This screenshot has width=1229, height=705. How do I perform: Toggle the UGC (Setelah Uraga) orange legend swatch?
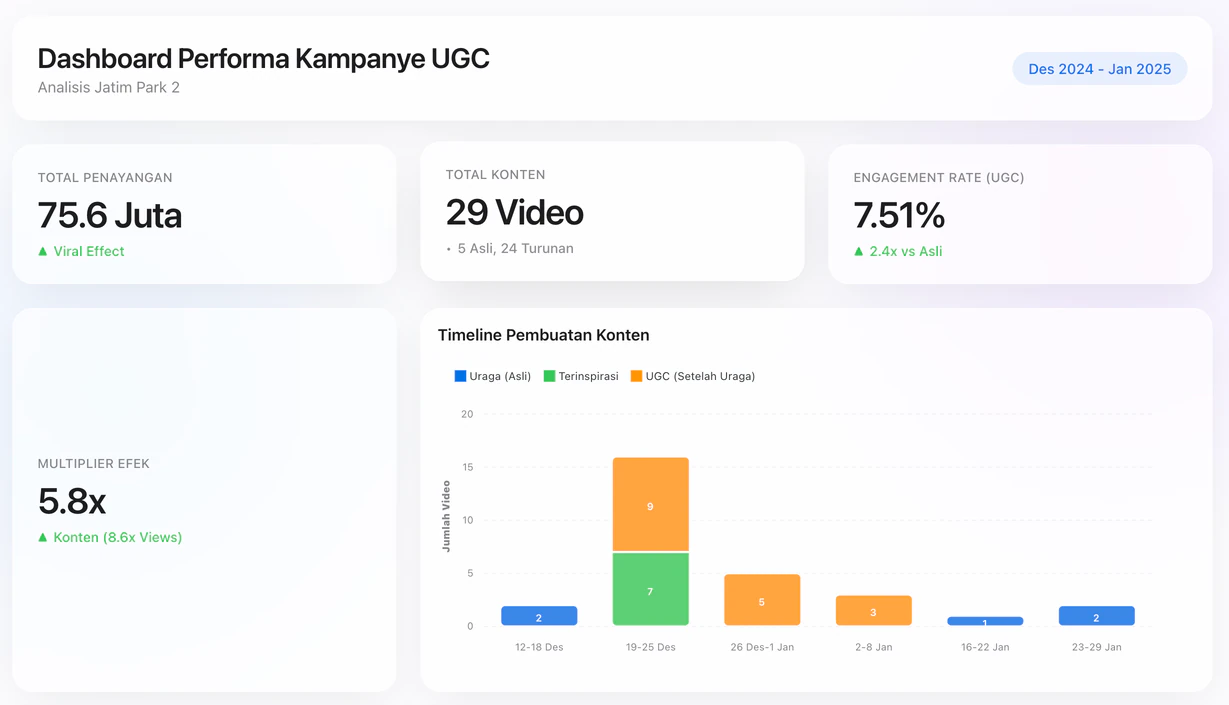pos(636,376)
